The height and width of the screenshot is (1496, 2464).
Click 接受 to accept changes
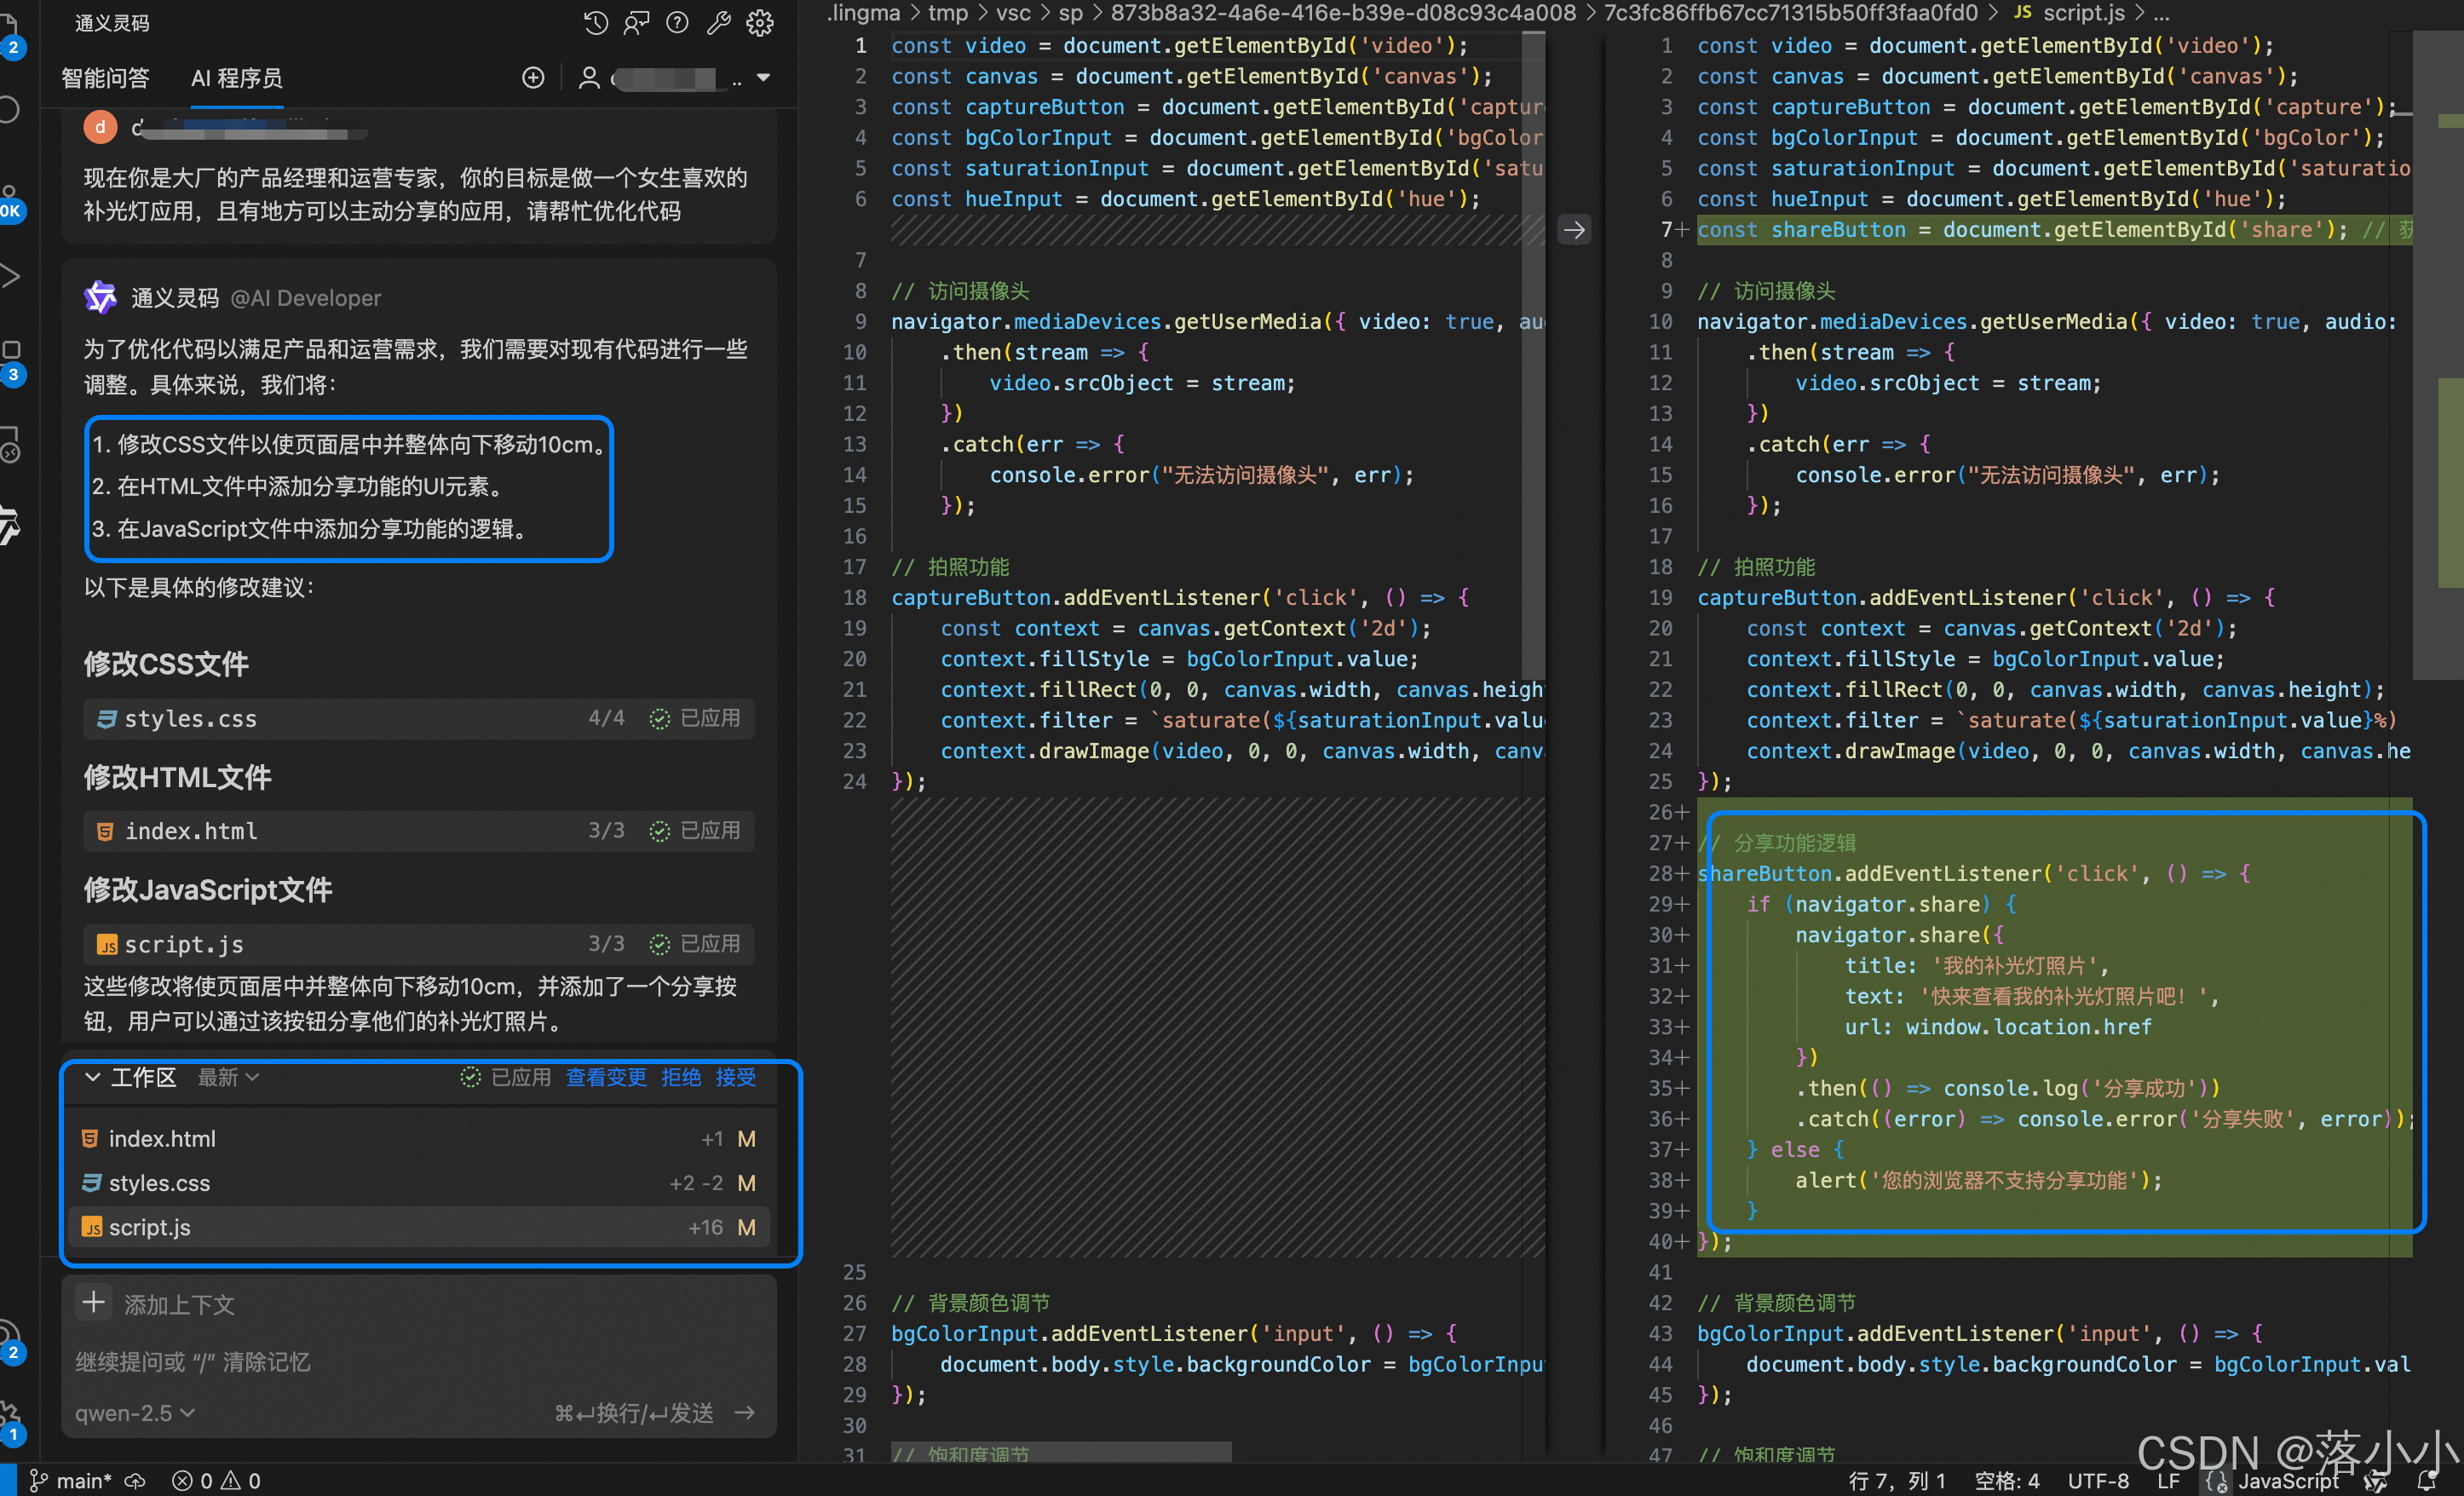point(736,1077)
